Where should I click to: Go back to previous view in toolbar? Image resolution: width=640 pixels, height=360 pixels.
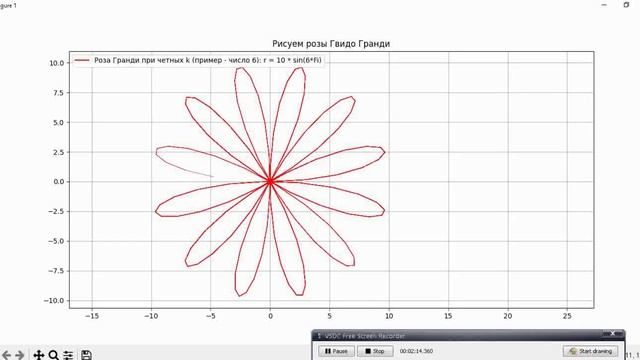(7, 355)
